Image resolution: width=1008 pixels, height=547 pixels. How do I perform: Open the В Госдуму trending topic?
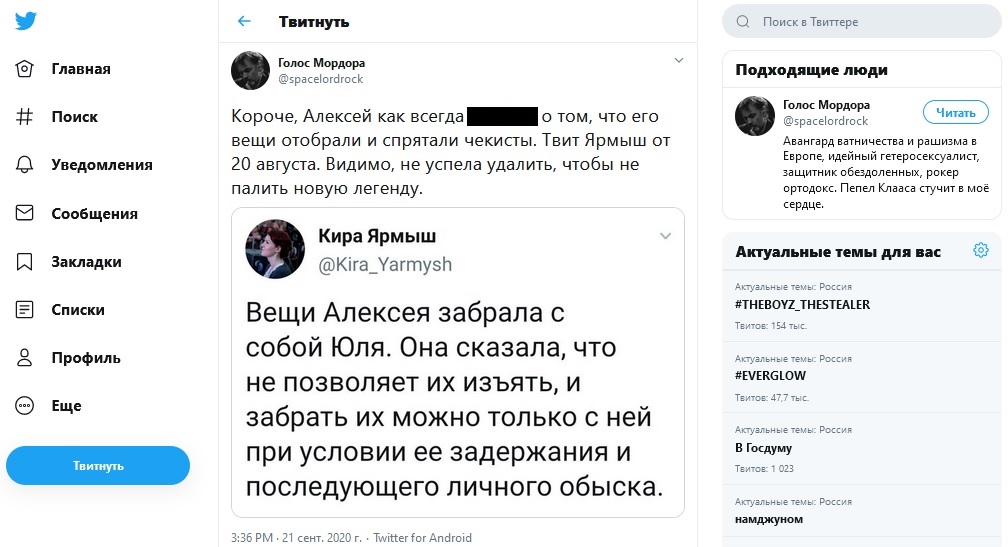coord(763,448)
